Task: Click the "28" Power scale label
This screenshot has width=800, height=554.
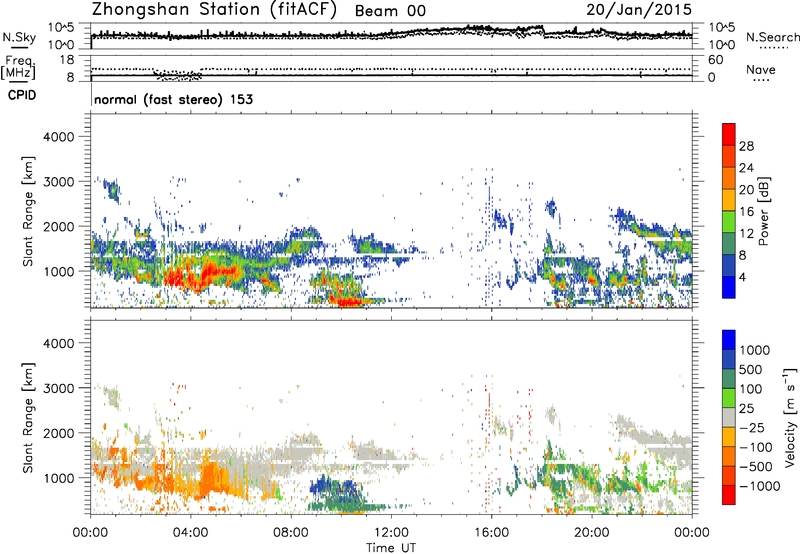Action: pos(746,146)
